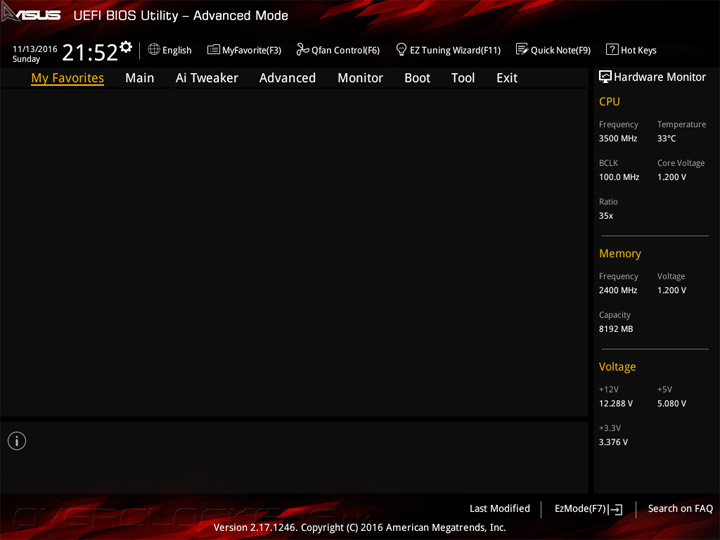Image resolution: width=720 pixels, height=540 pixels.
Task: Click the Hardware Monitor title text
Action: point(660,77)
